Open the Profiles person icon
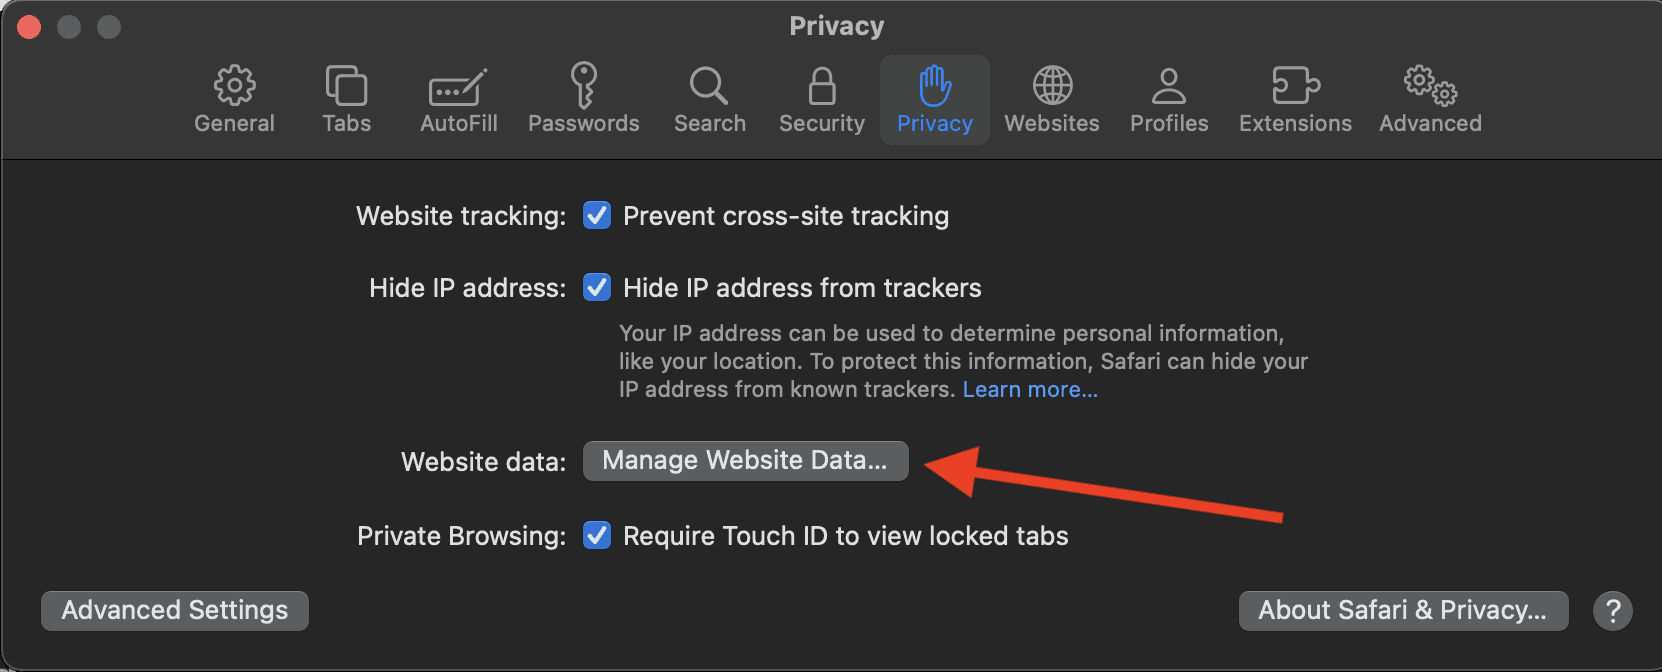Viewport: 1662px width, 672px height. [x=1169, y=87]
